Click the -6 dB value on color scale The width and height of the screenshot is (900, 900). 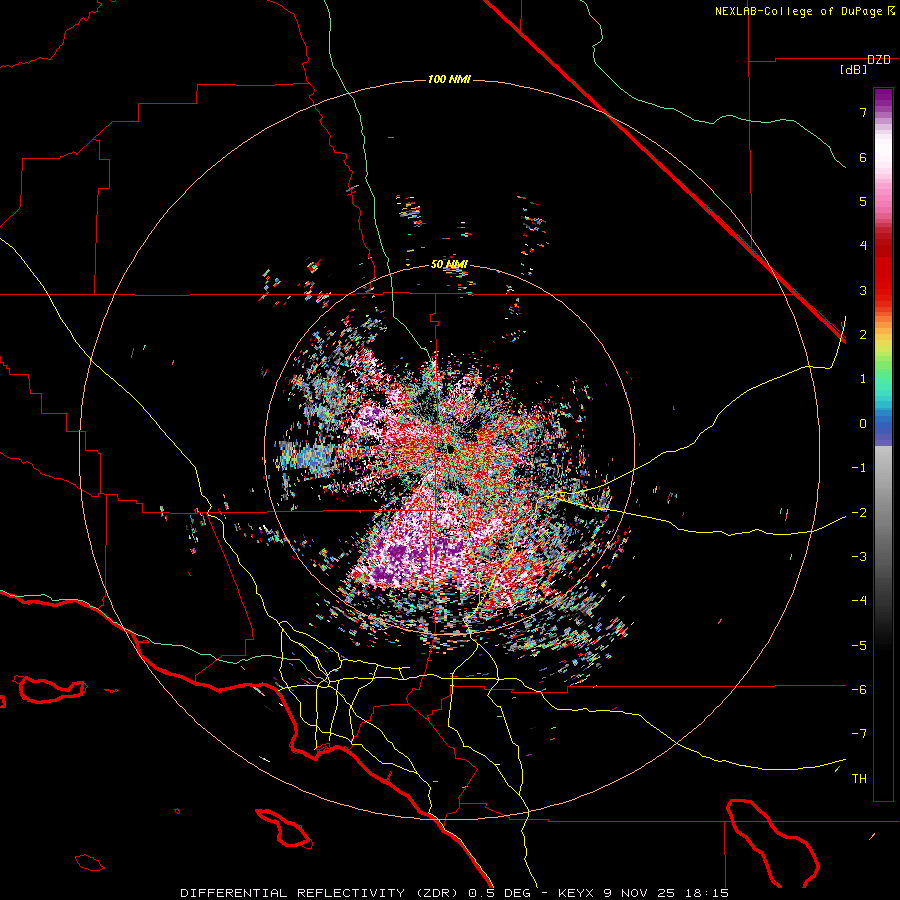859,690
